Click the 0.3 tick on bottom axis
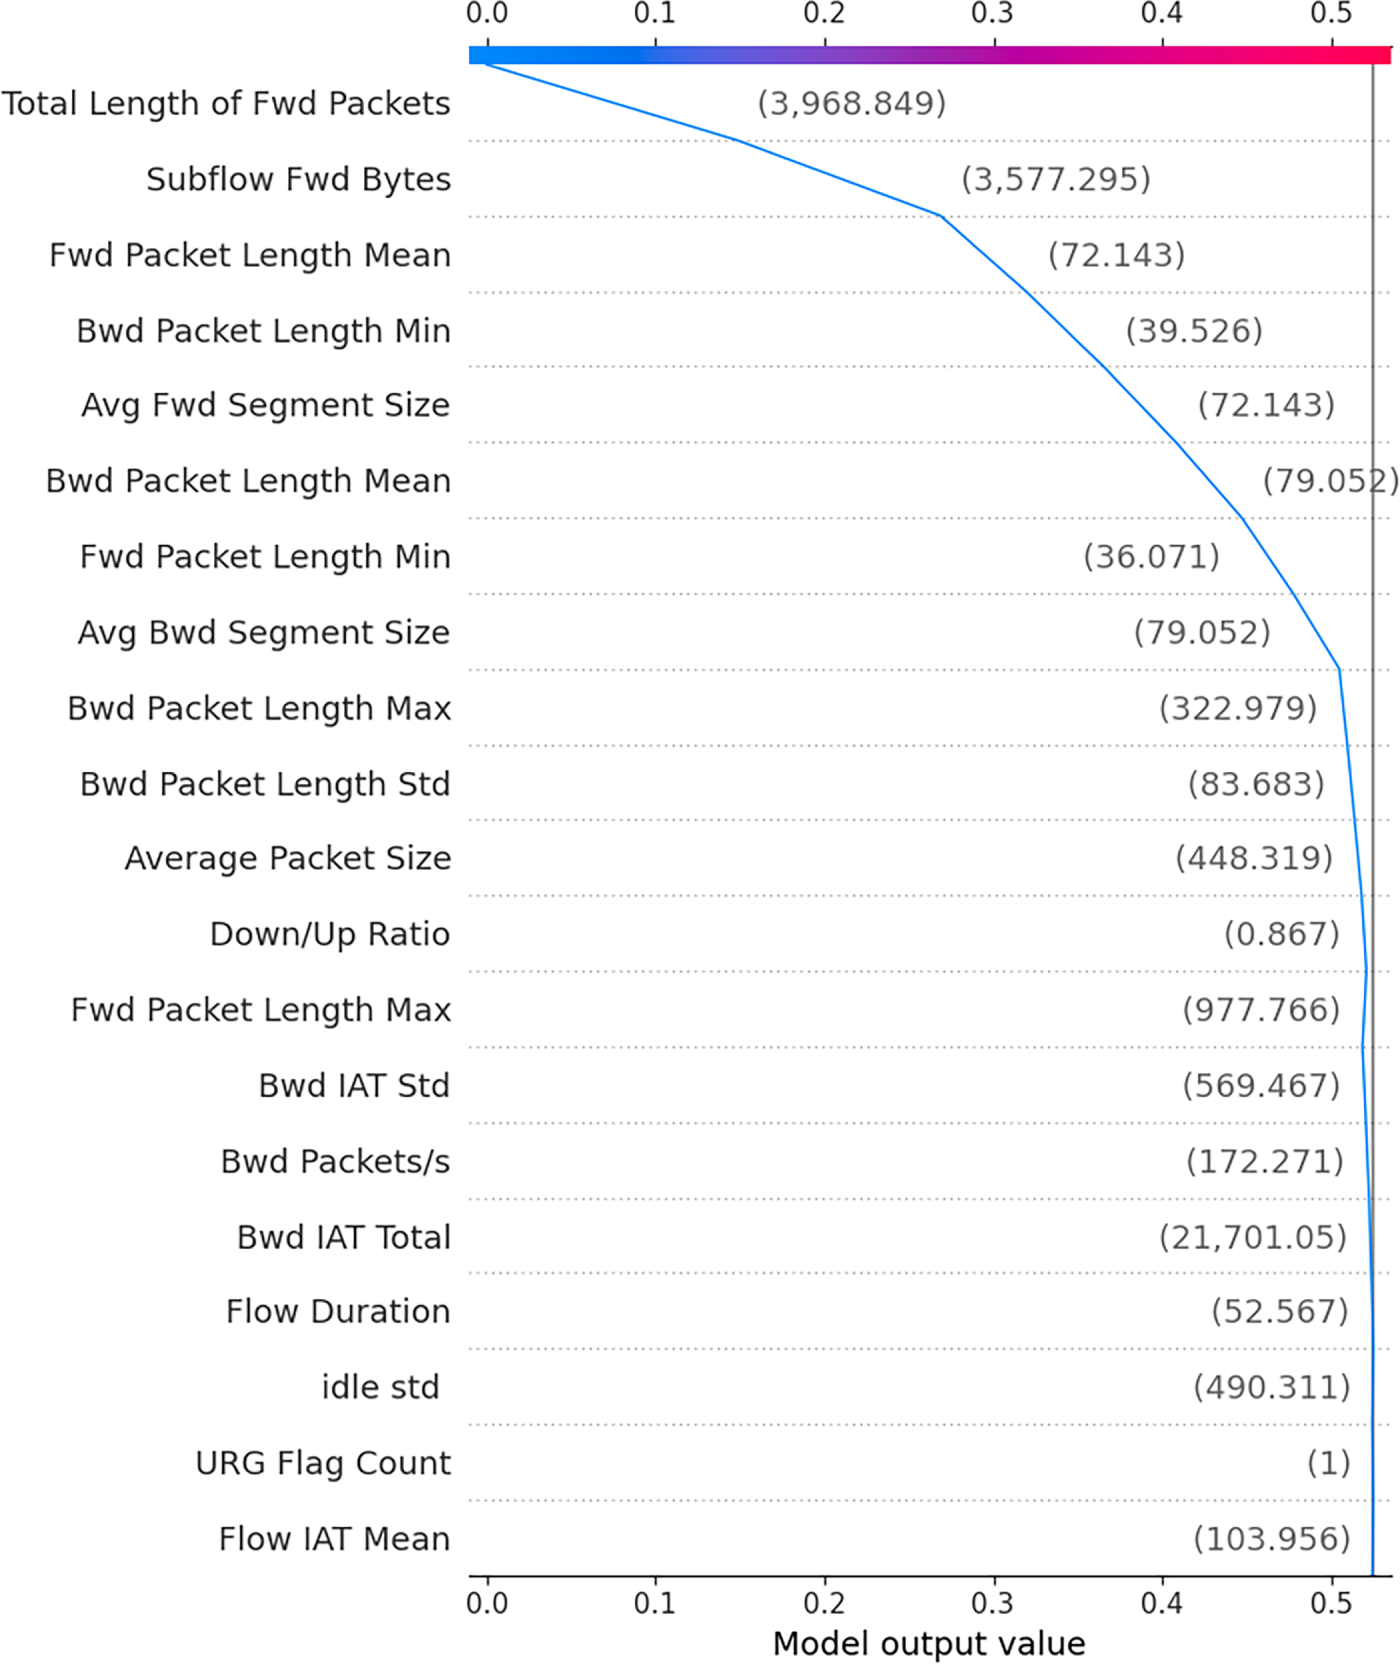 [993, 1603]
